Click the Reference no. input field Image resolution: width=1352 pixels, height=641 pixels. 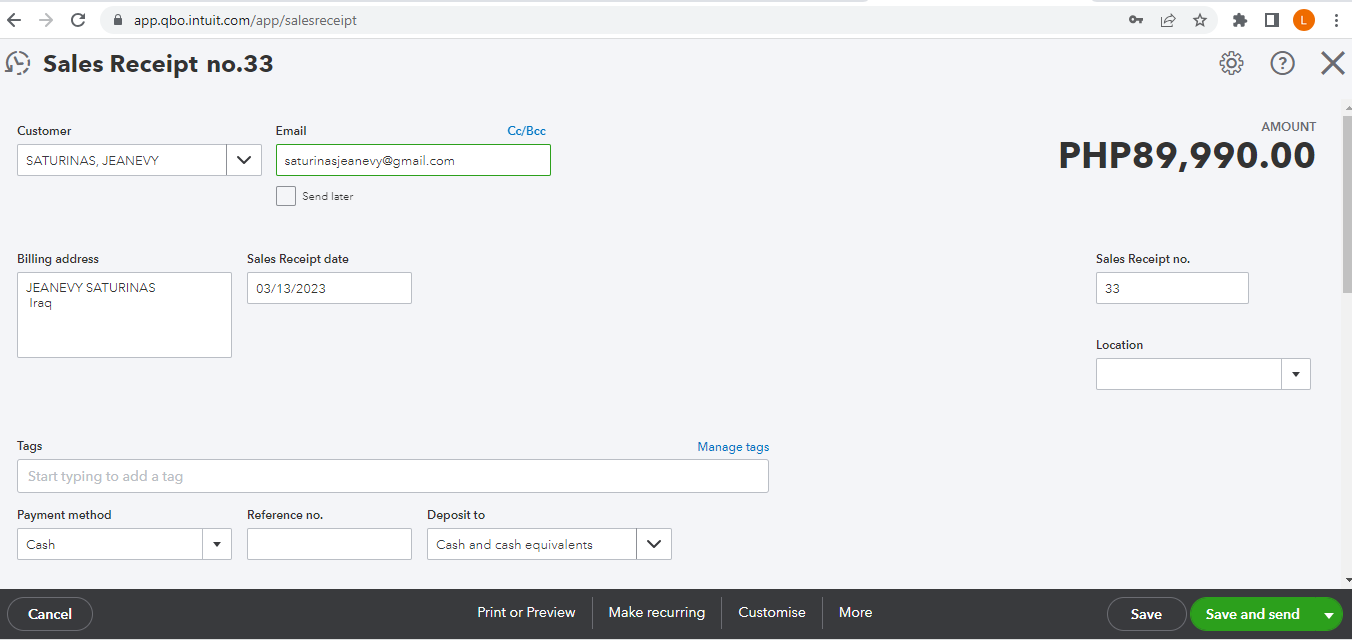tap(329, 544)
